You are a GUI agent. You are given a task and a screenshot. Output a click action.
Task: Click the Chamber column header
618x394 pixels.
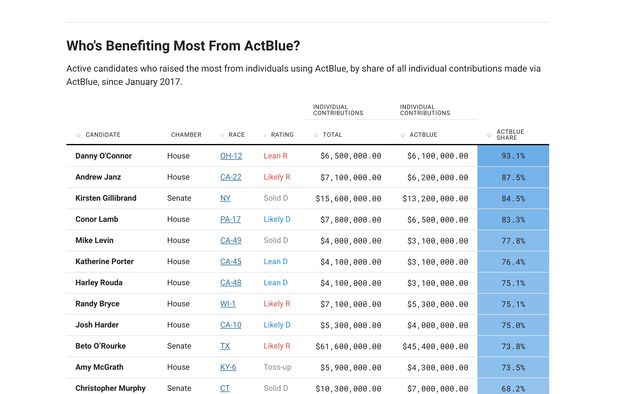click(x=186, y=135)
